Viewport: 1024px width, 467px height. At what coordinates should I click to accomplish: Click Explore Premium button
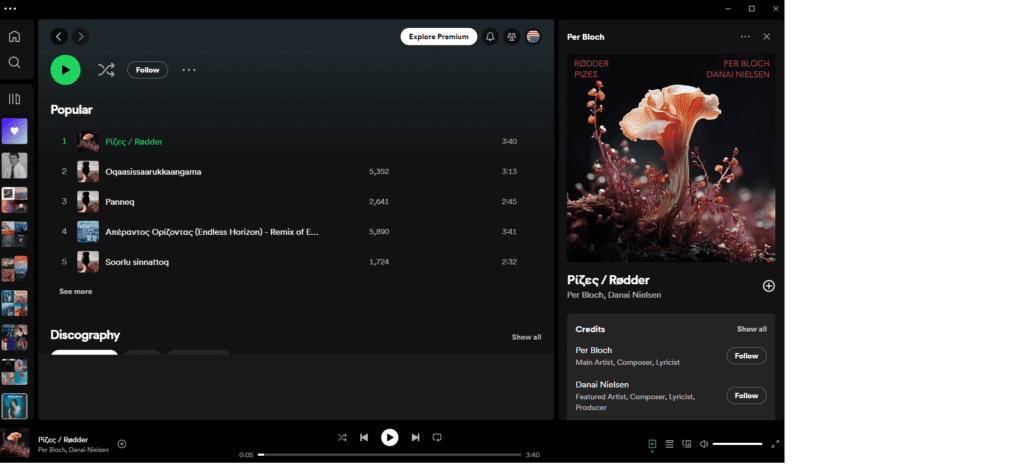tap(439, 37)
